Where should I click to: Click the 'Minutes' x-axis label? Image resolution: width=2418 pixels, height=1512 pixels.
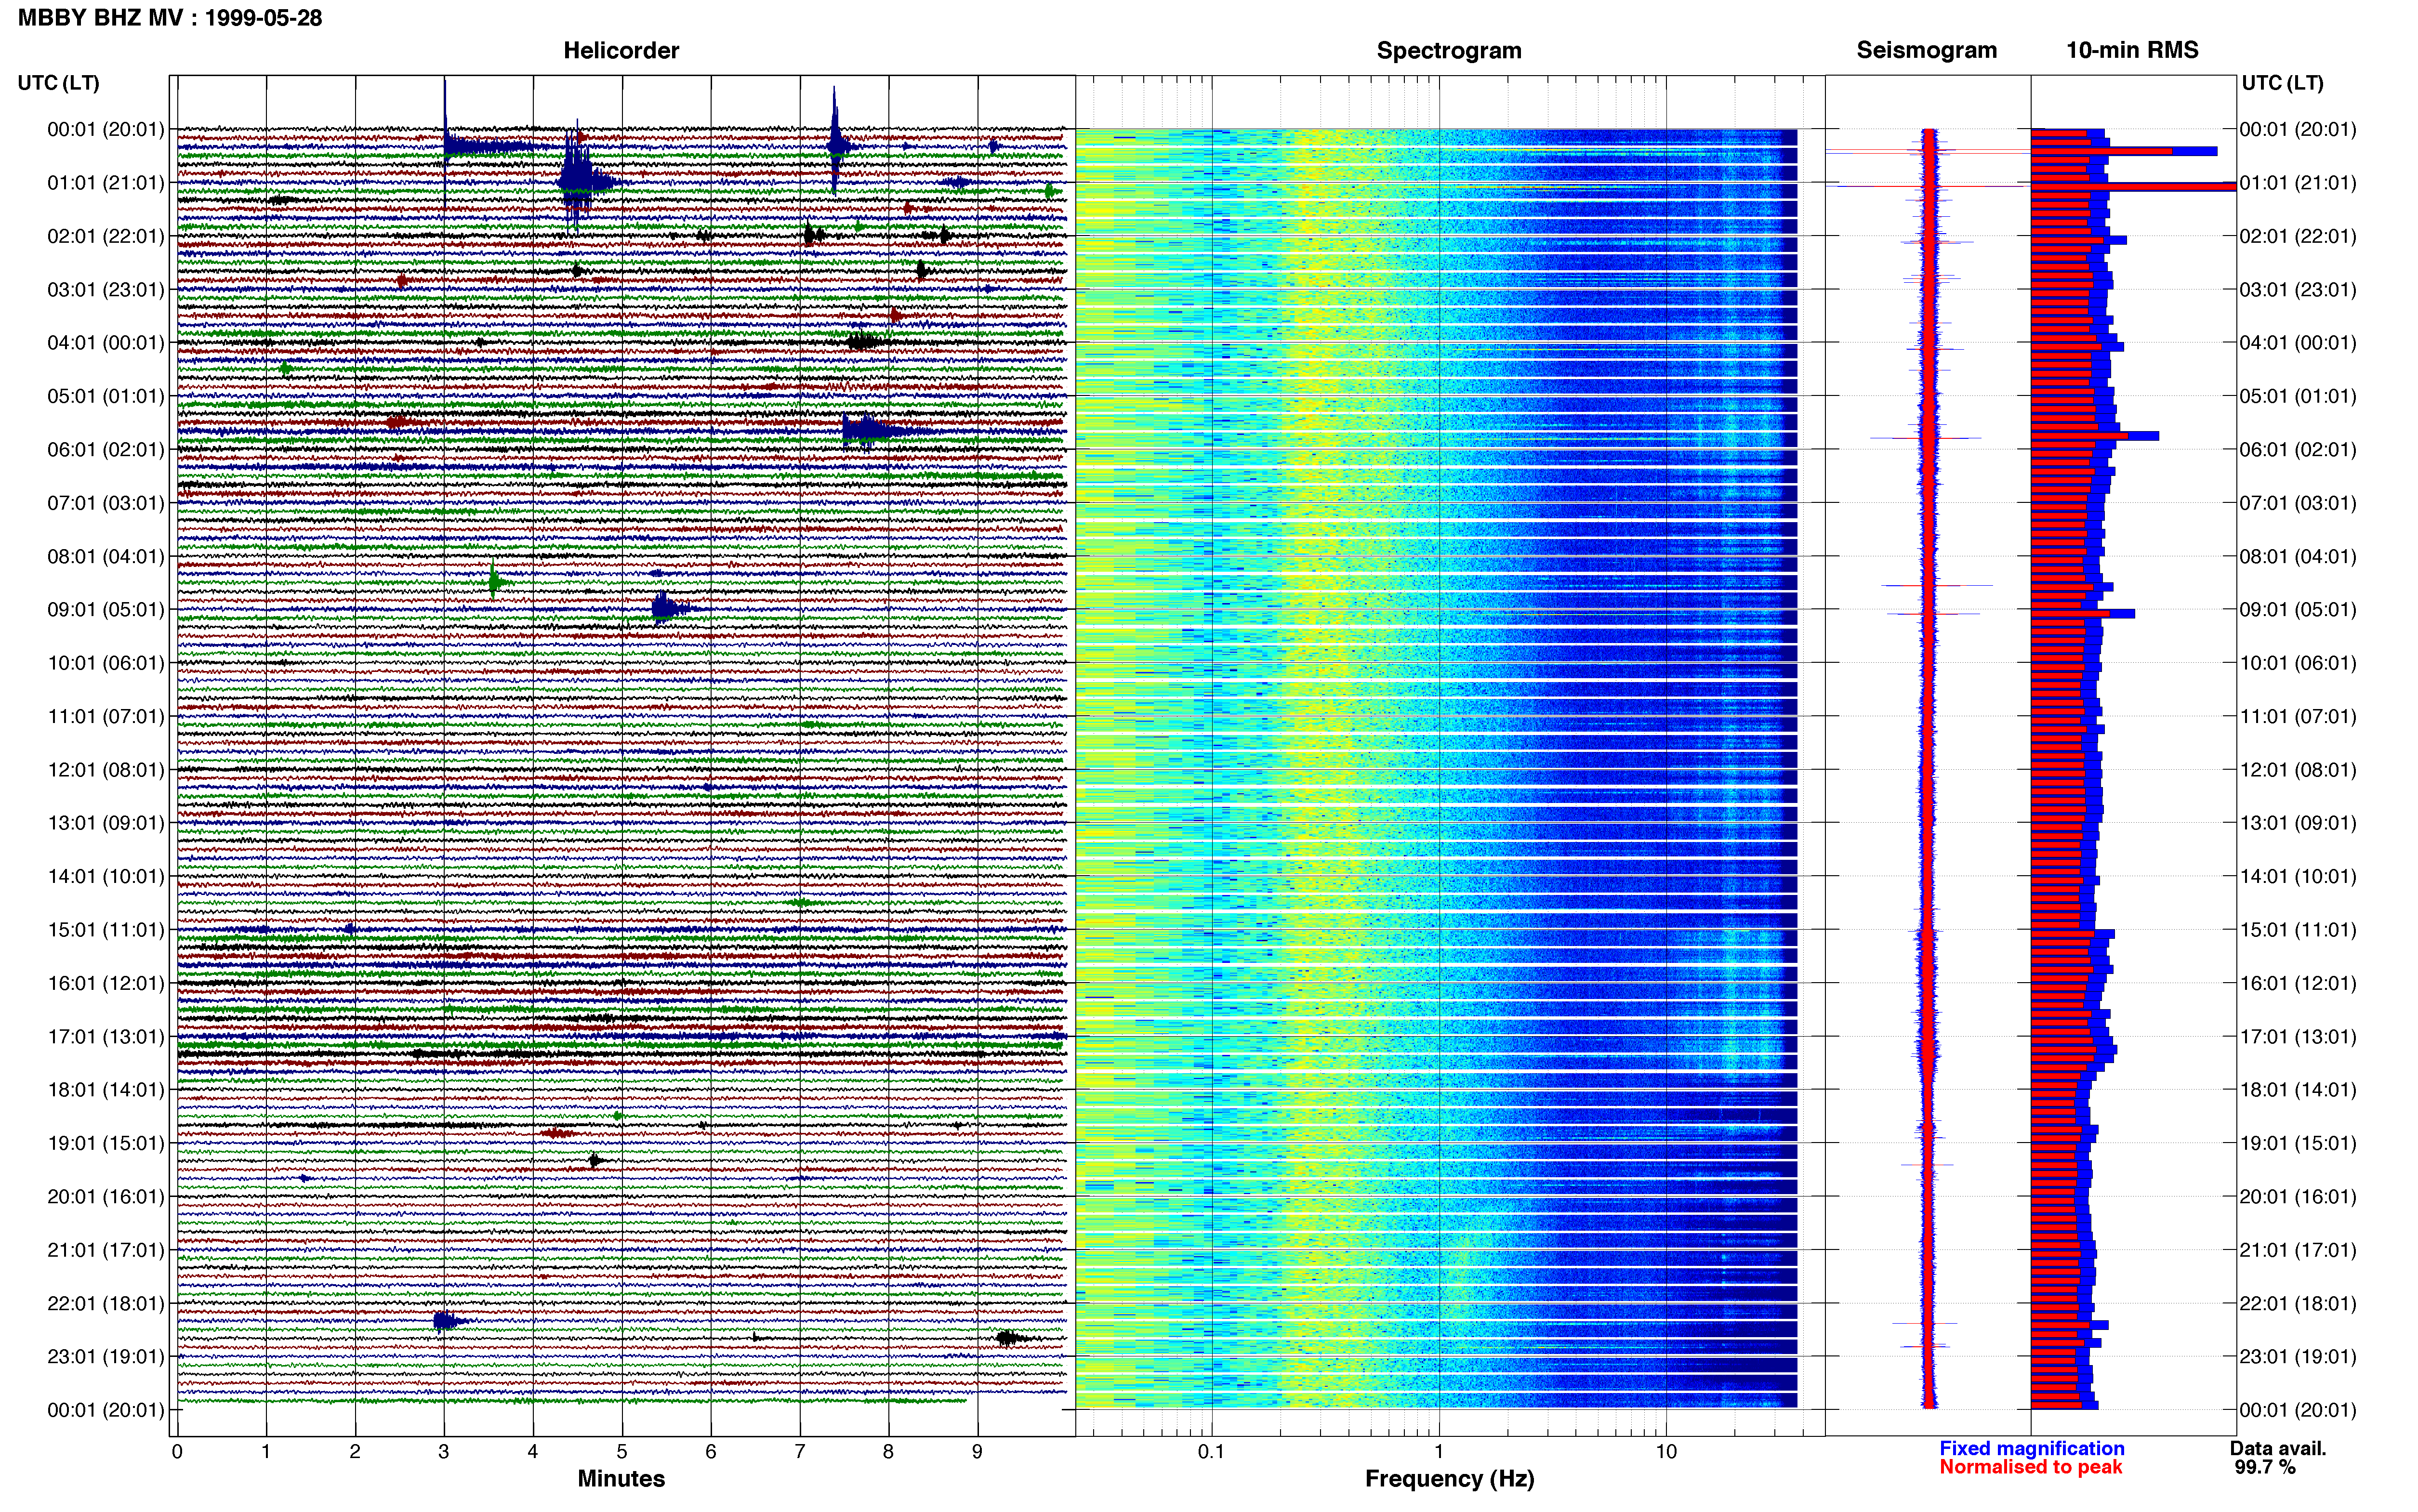[x=621, y=1479]
